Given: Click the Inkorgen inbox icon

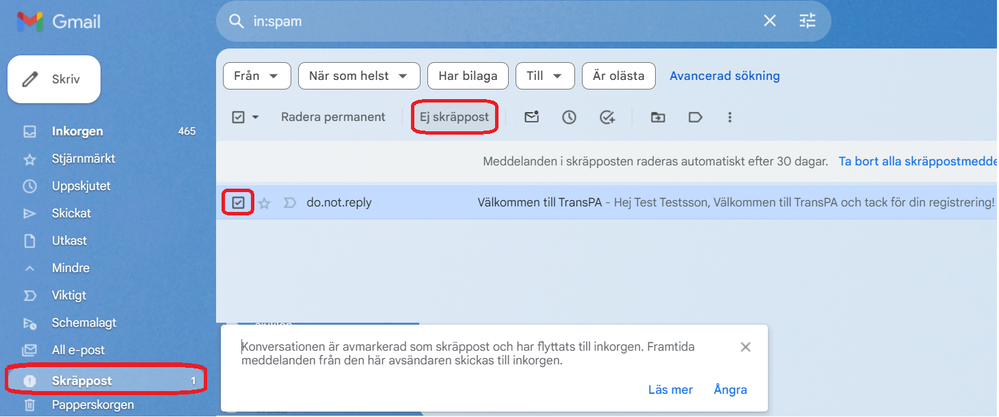Looking at the screenshot, I should click(x=29, y=132).
